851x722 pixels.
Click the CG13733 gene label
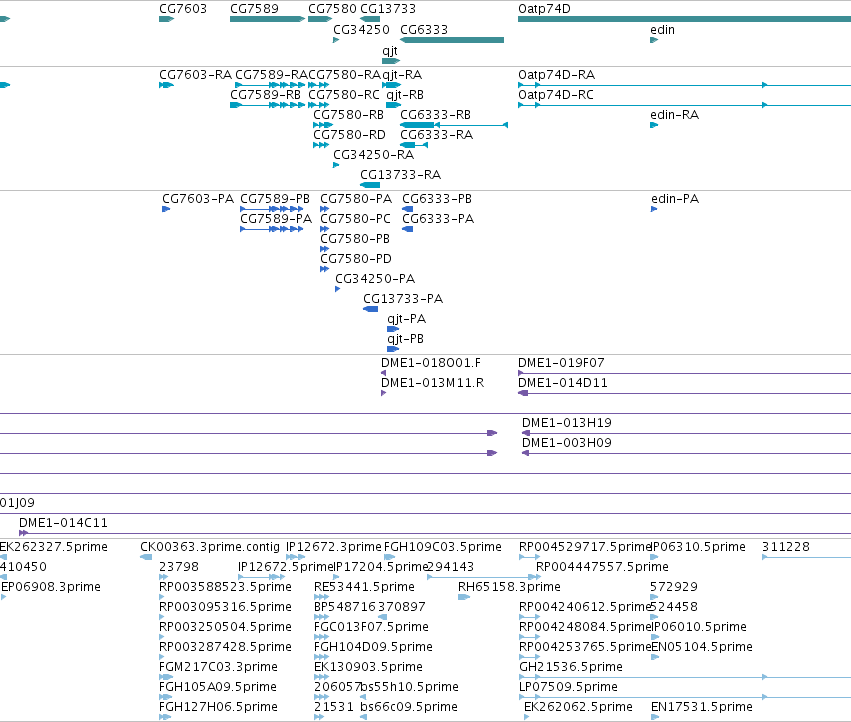coord(388,9)
